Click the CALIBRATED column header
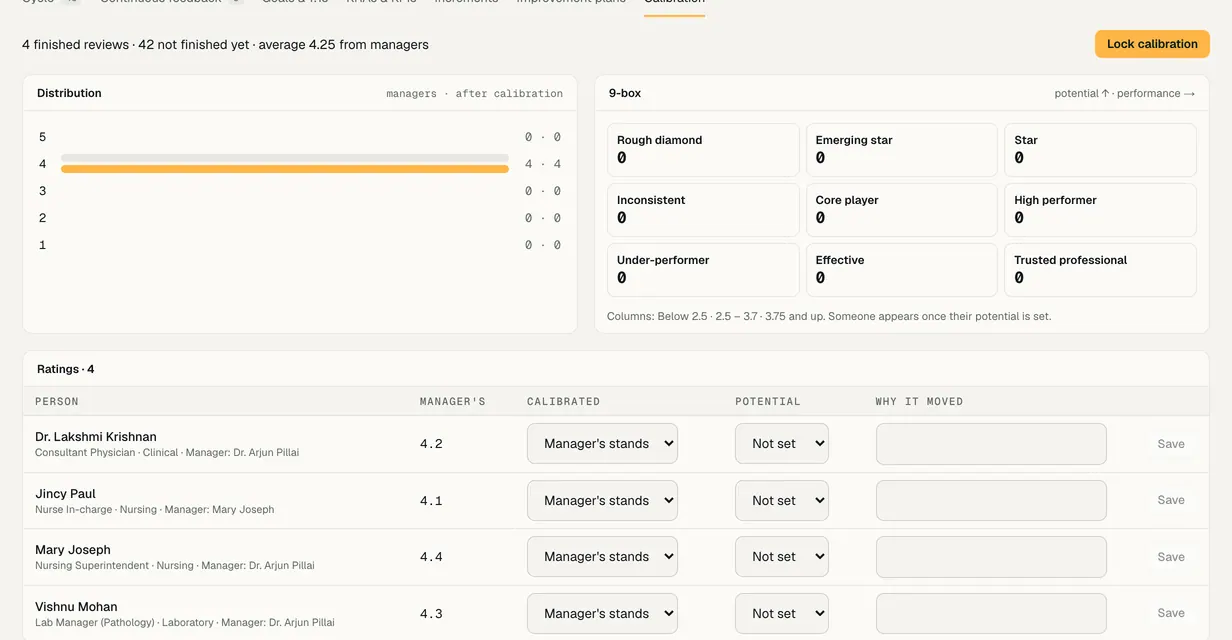Image resolution: width=1232 pixels, height=640 pixels. pos(564,401)
